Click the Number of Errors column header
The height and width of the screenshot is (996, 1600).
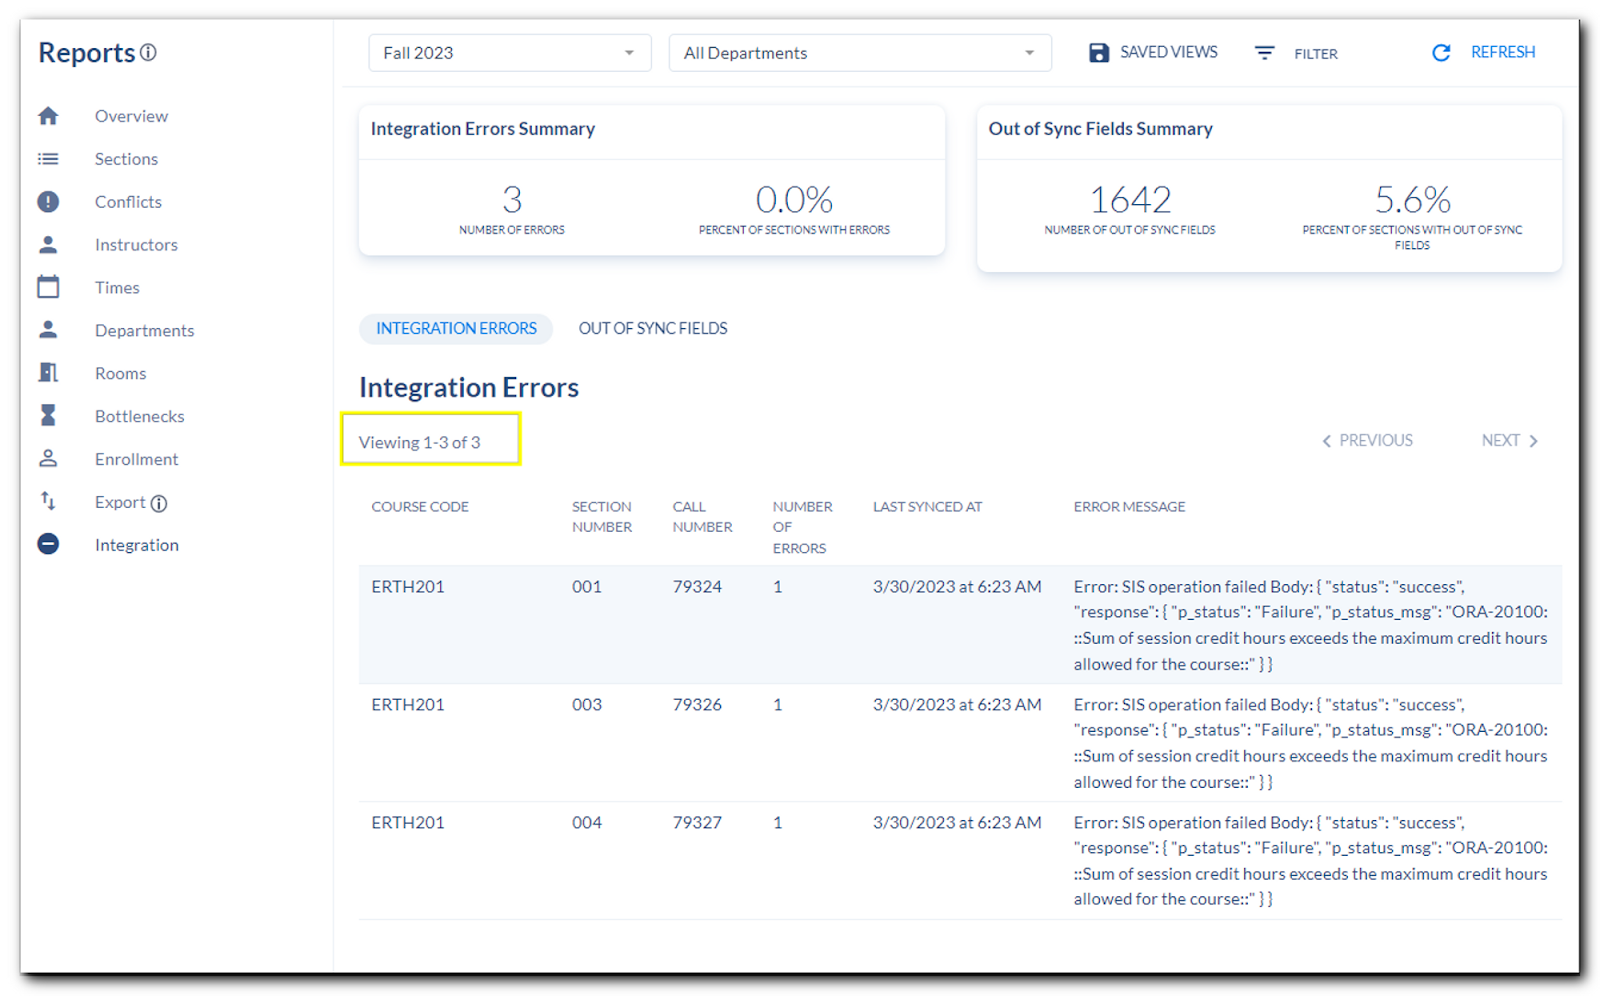tap(802, 527)
